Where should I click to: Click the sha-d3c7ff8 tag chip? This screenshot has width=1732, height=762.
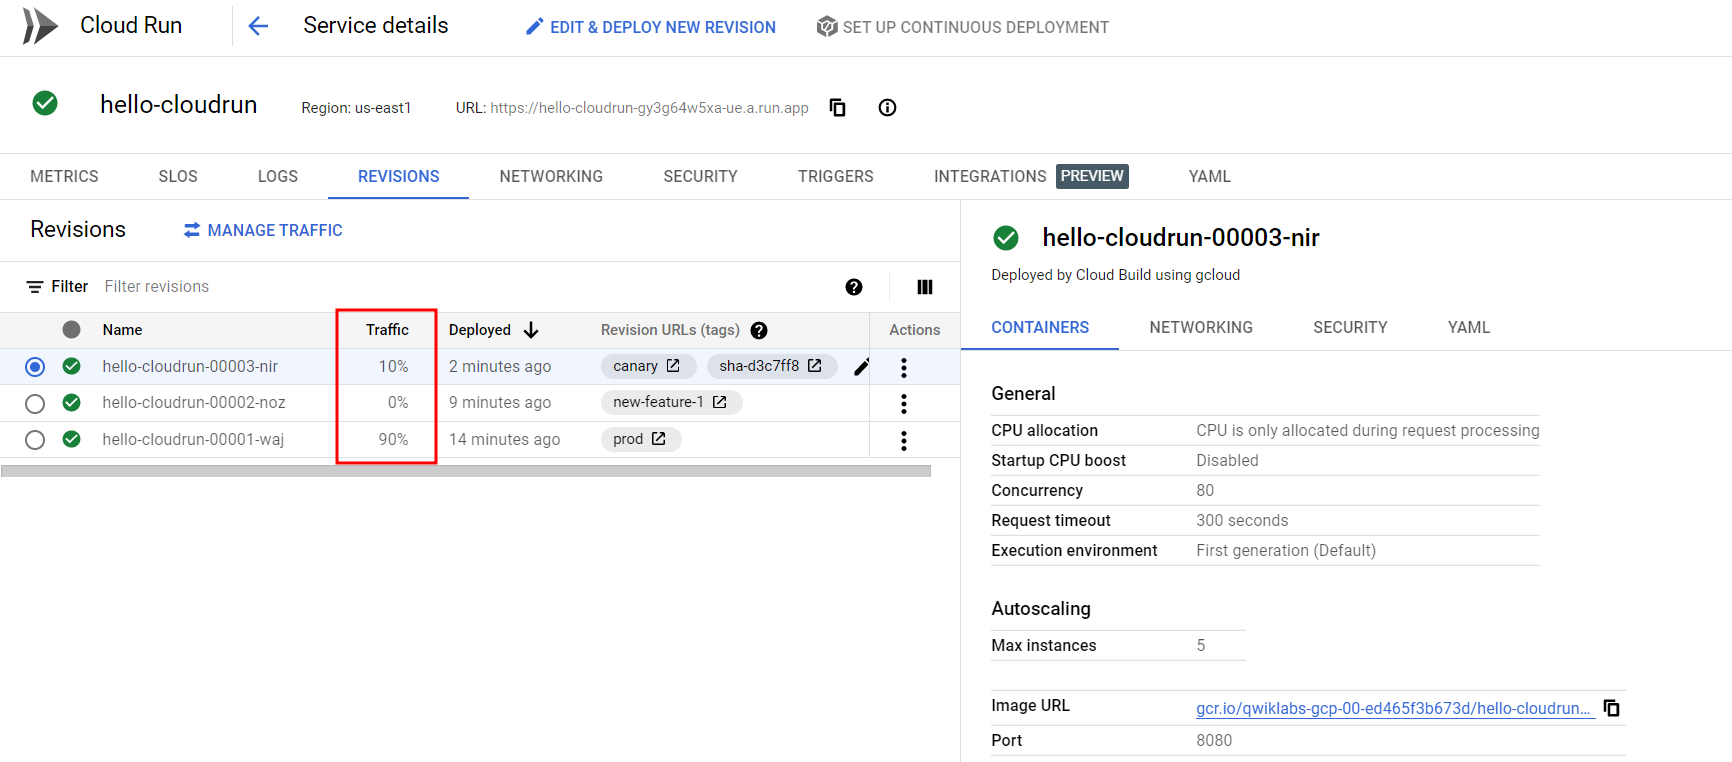[x=772, y=366]
